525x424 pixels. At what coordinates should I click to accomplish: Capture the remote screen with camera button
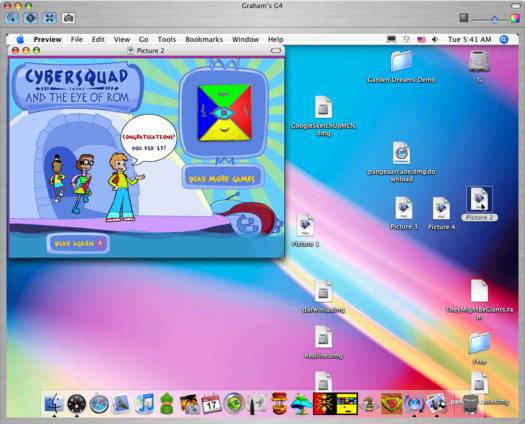68,18
